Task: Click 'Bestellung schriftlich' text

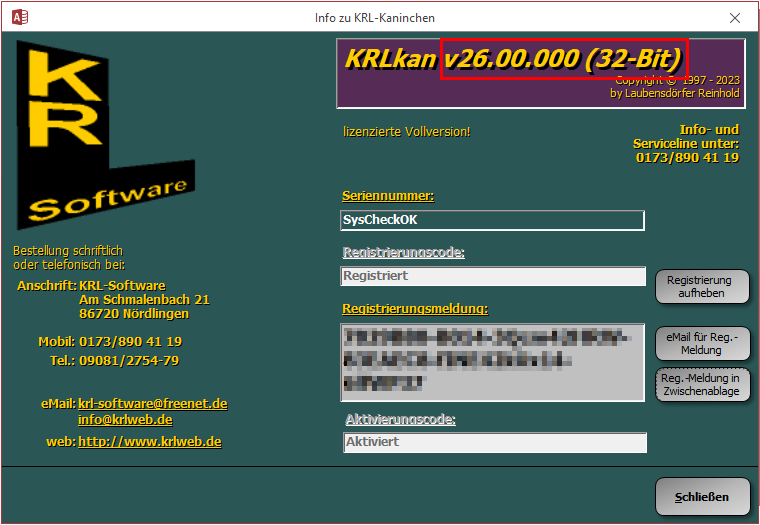Action: pos(68,251)
